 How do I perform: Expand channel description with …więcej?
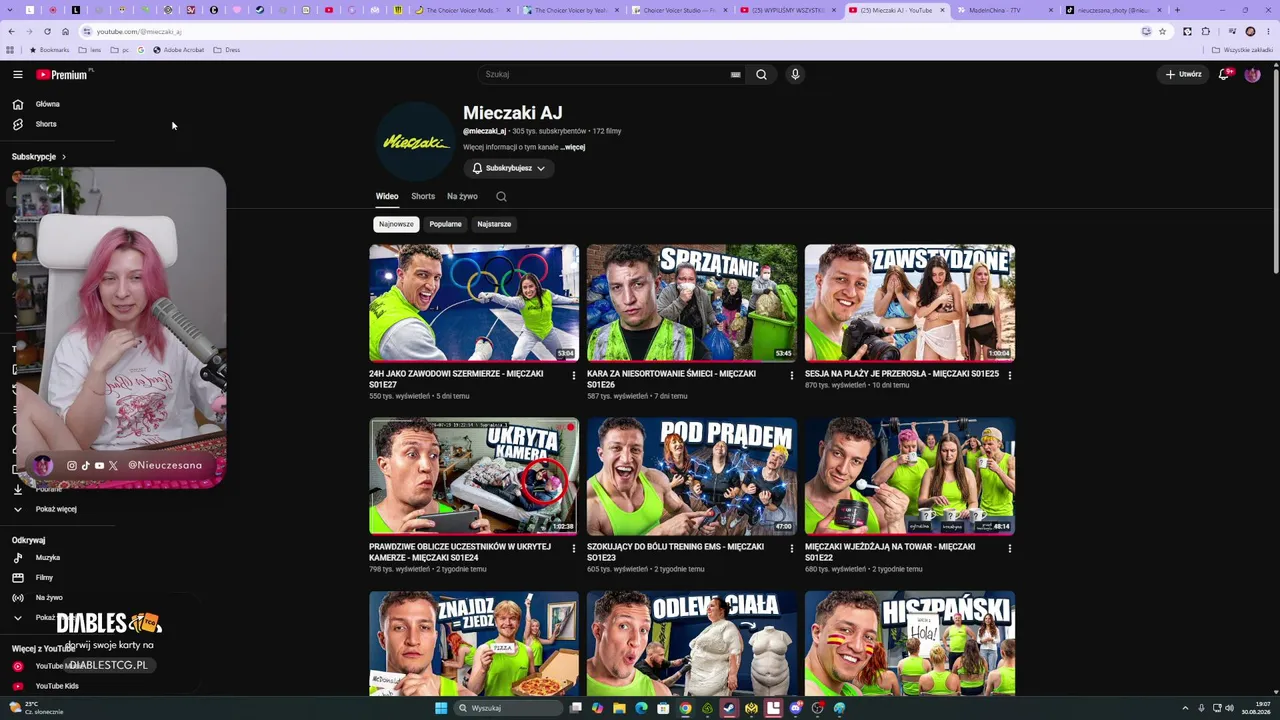click(x=573, y=147)
